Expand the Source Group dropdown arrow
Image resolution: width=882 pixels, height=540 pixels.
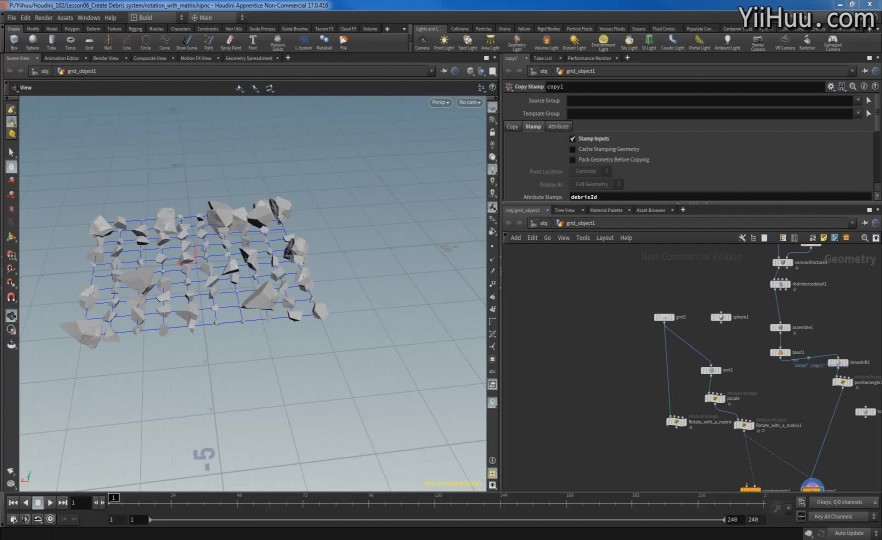[x=858, y=100]
